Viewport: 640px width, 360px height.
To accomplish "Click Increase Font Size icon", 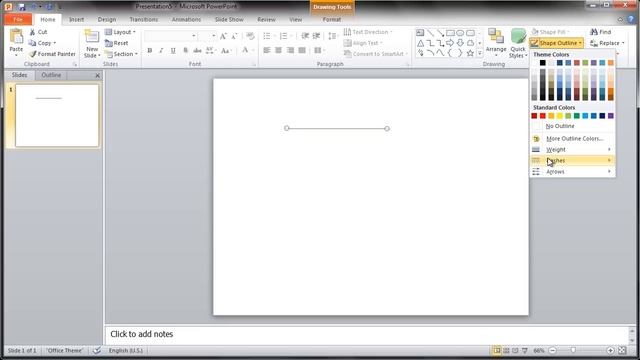I will click(223, 36).
